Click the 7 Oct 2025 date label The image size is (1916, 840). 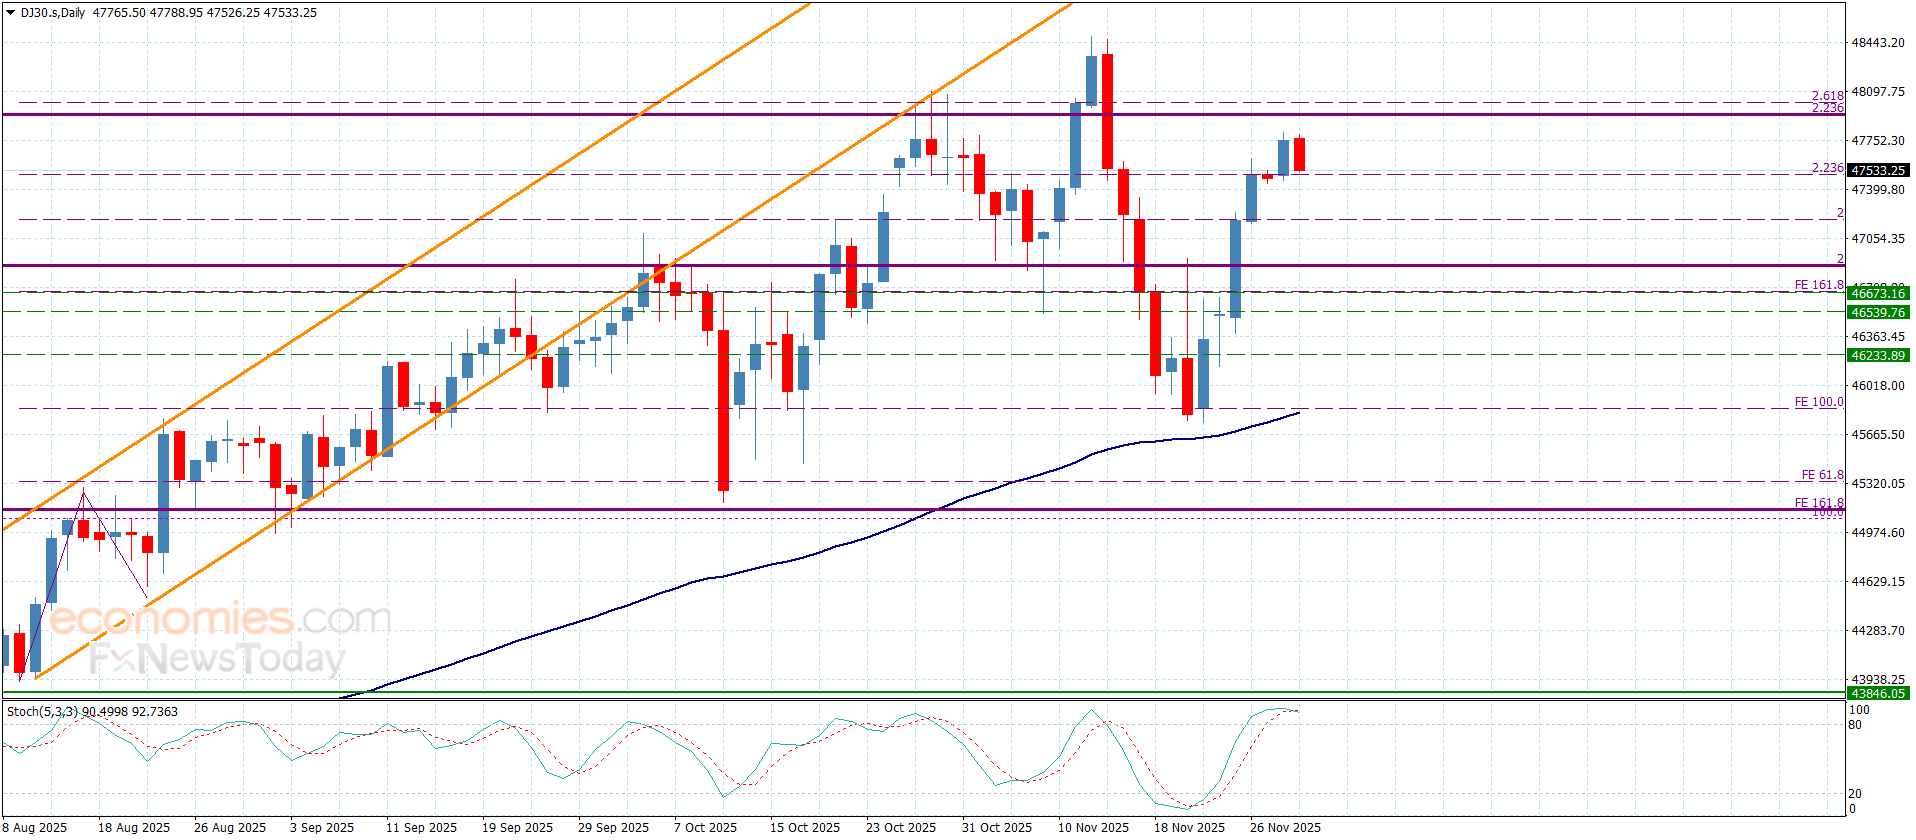coord(705,827)
